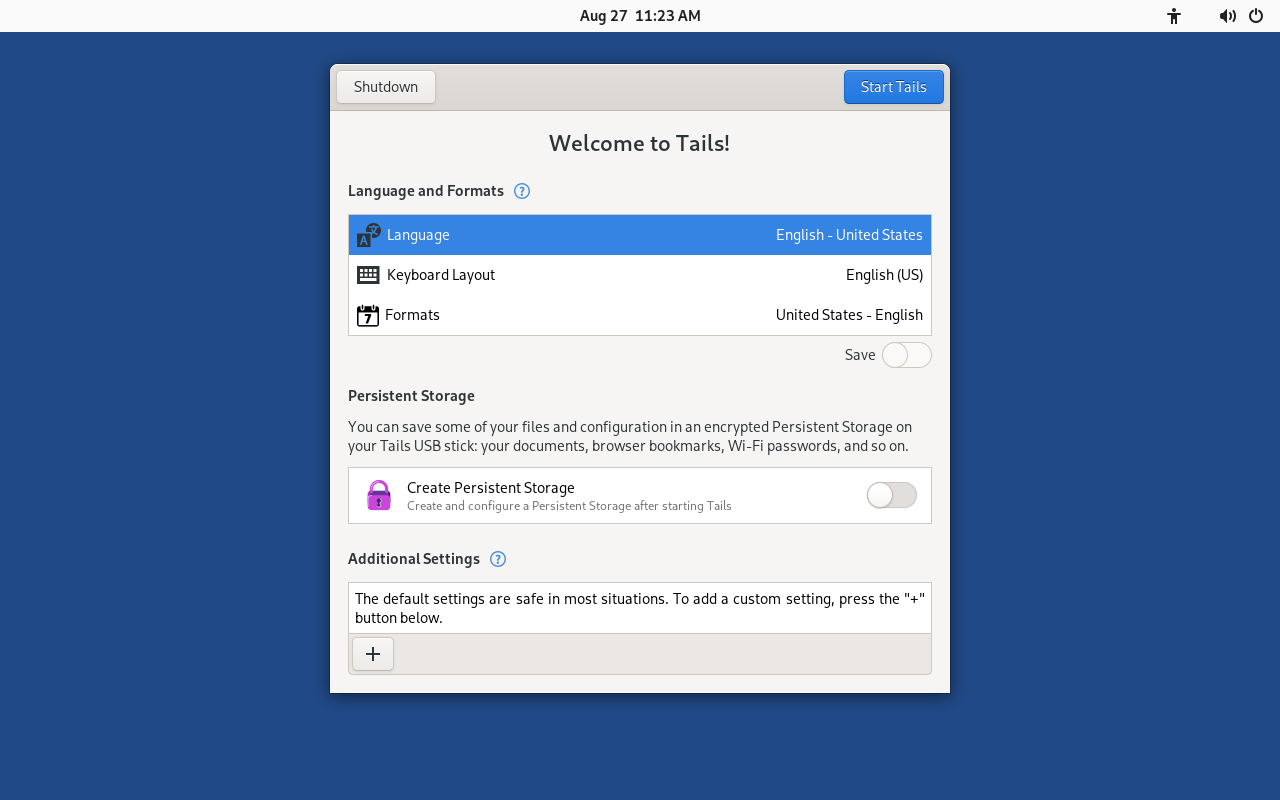Image resolution: width=1280 pixels, height=800 pixels.
Task: Add a custom setting with plus button
Action: pos(373,654)
